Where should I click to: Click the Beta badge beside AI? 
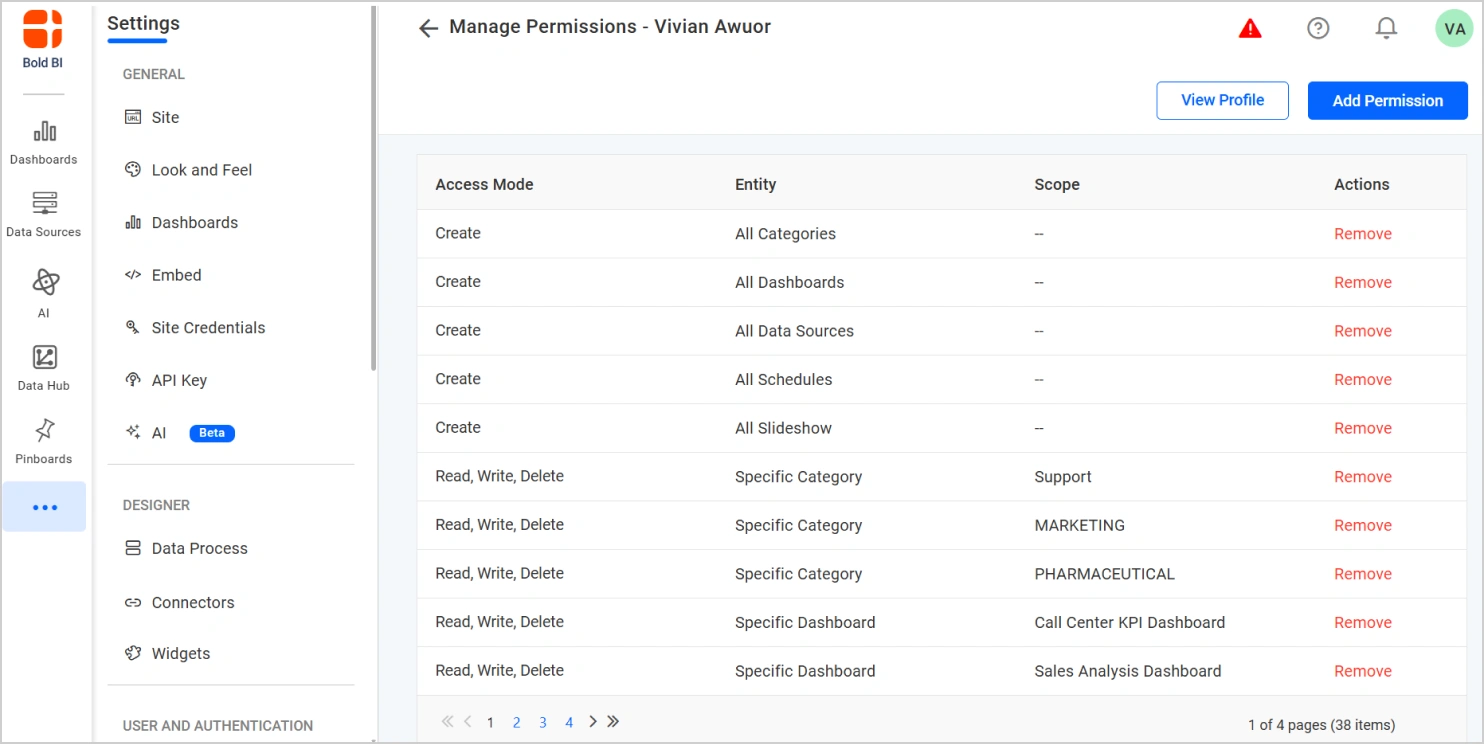click(x=212, y=433)
